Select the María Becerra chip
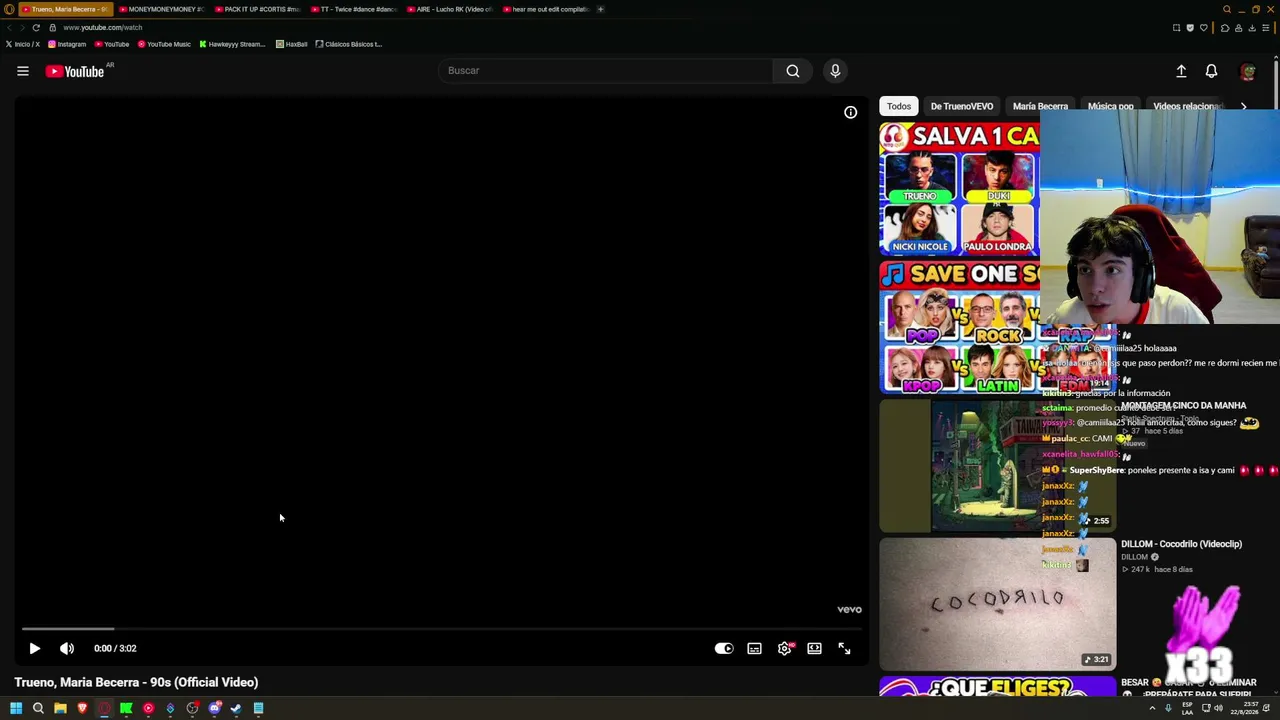 click(x=1040, y=106)
